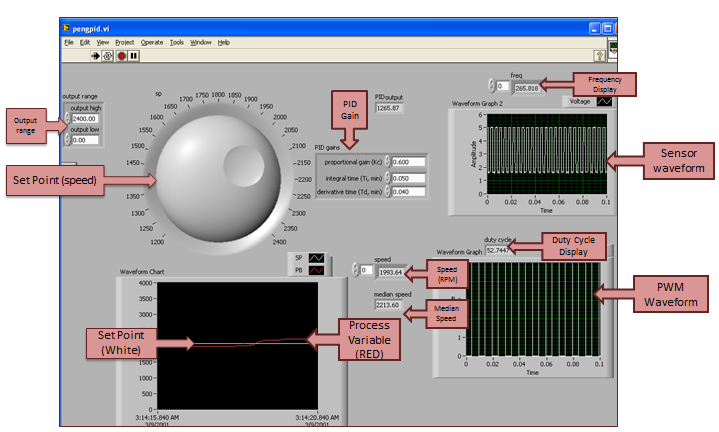This screenshot has height=432, width=719.
Task: Open the View menu
Action: (103, 42)
